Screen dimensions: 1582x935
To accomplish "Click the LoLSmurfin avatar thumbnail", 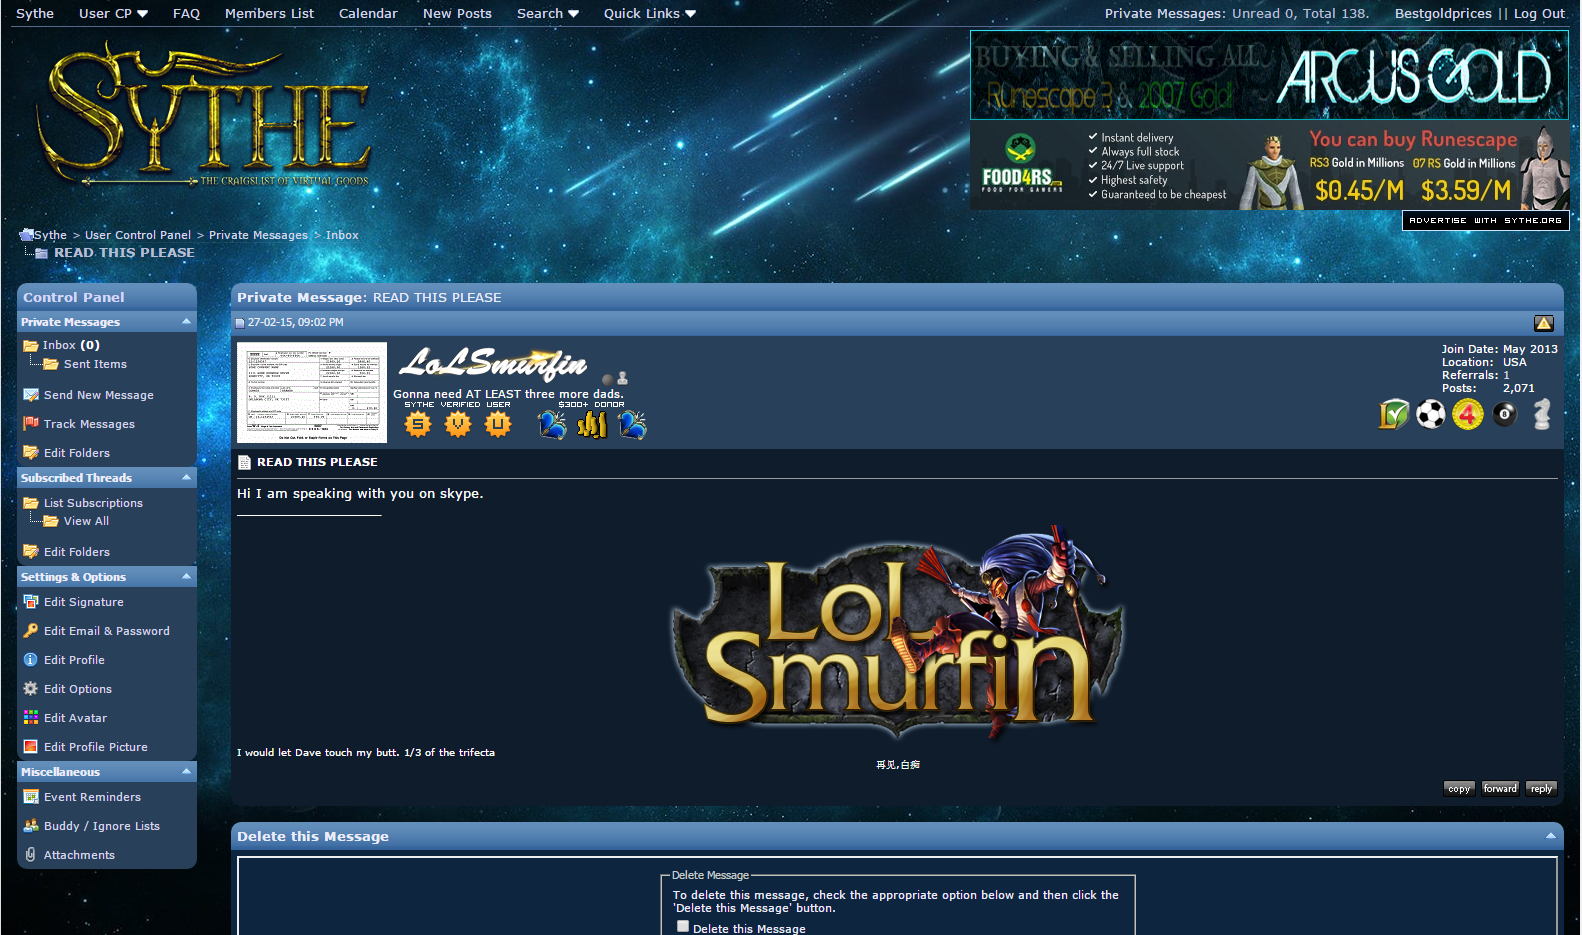I will click(312, 393).
